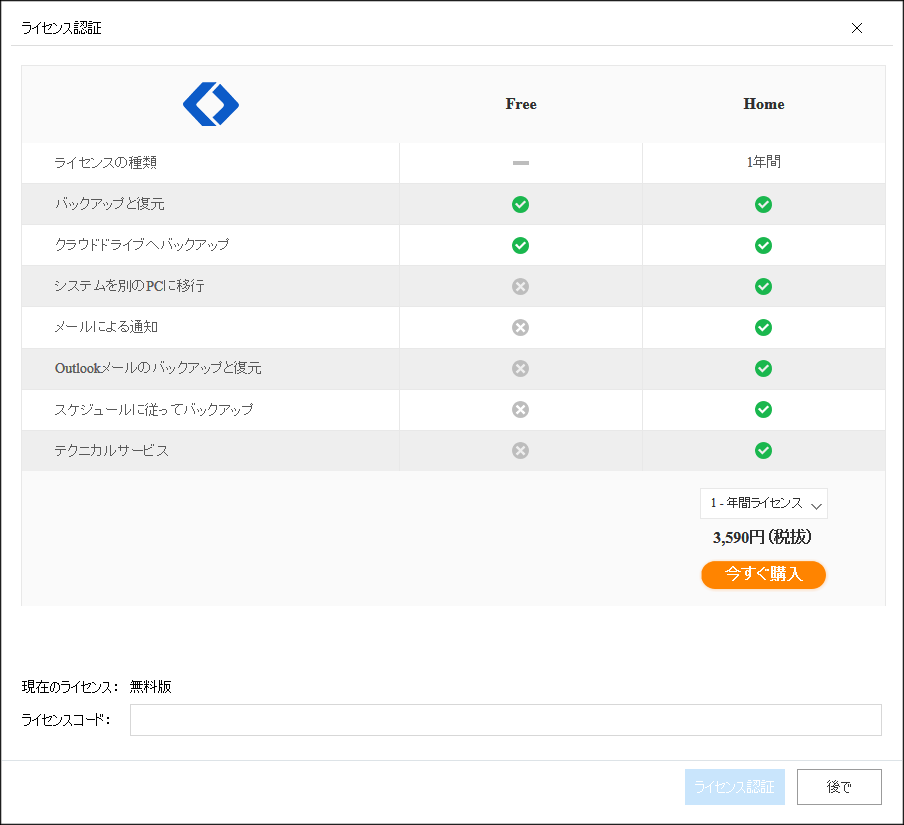Click Home column checkmark for テクニカルサービス
The height and width of the screenshot is (825, 904).
pos(763,450)
